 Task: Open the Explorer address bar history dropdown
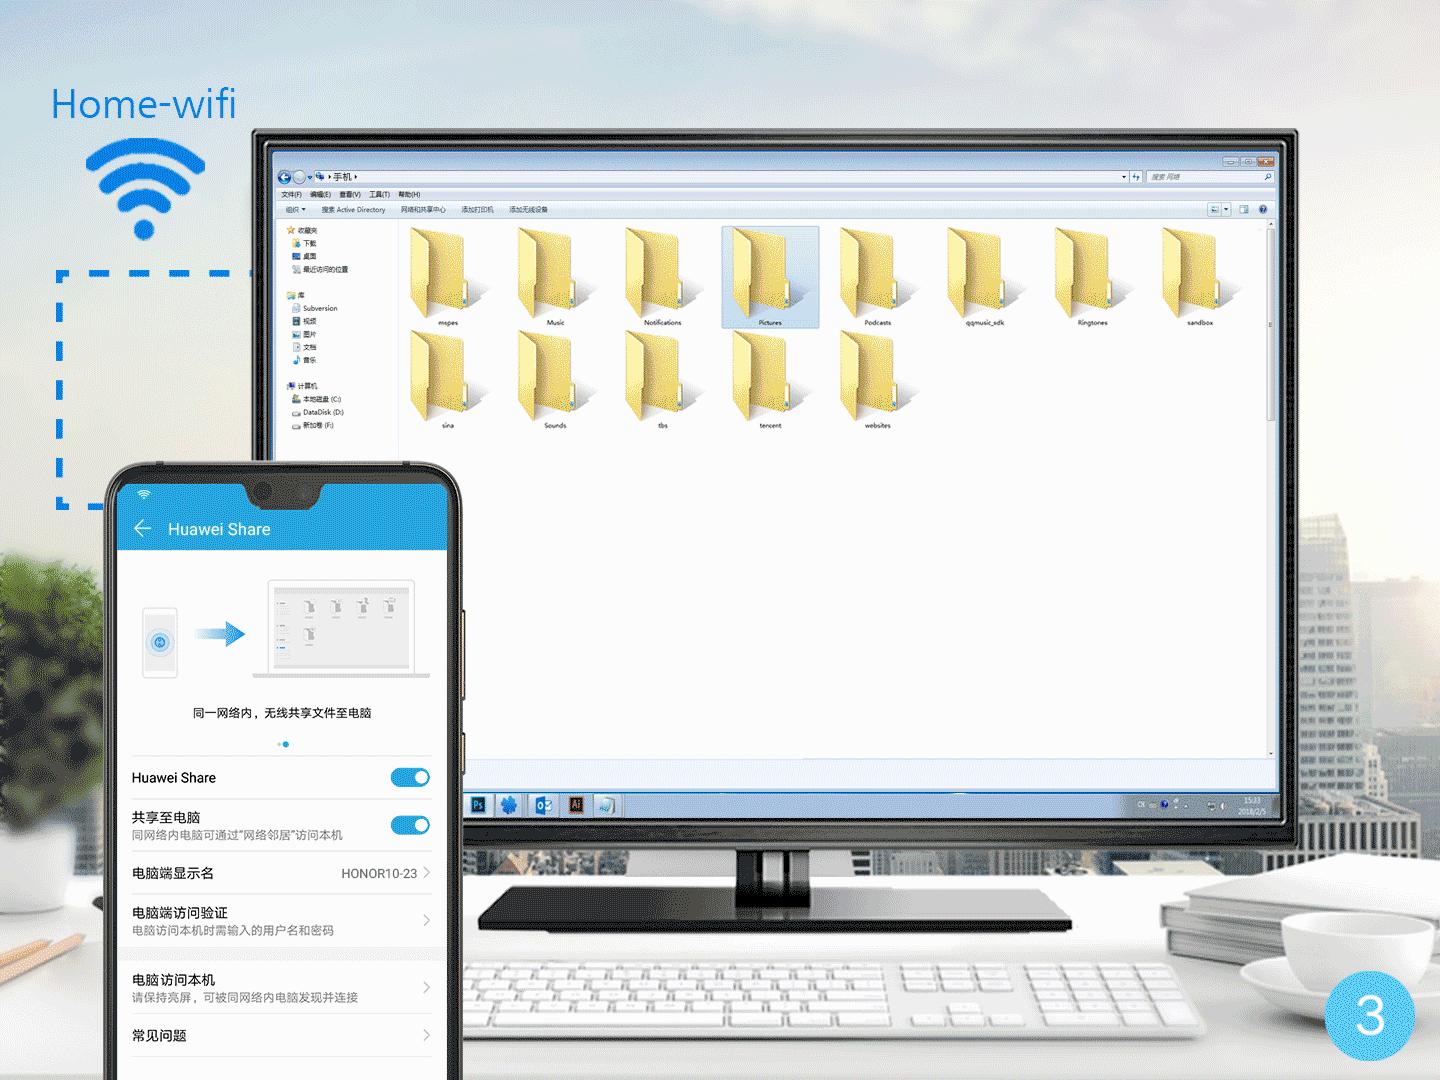(1124, 177)
